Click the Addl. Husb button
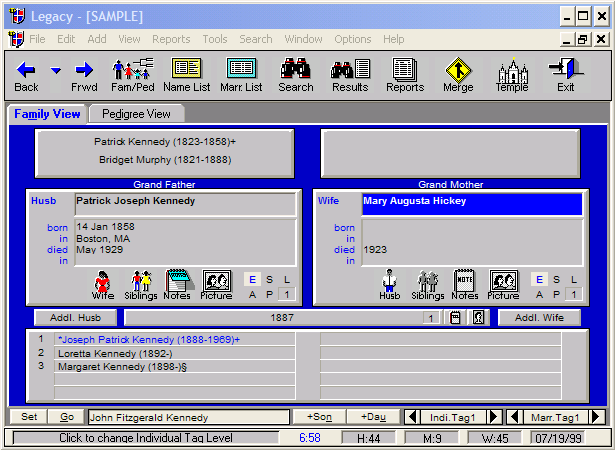 (75, 317)
